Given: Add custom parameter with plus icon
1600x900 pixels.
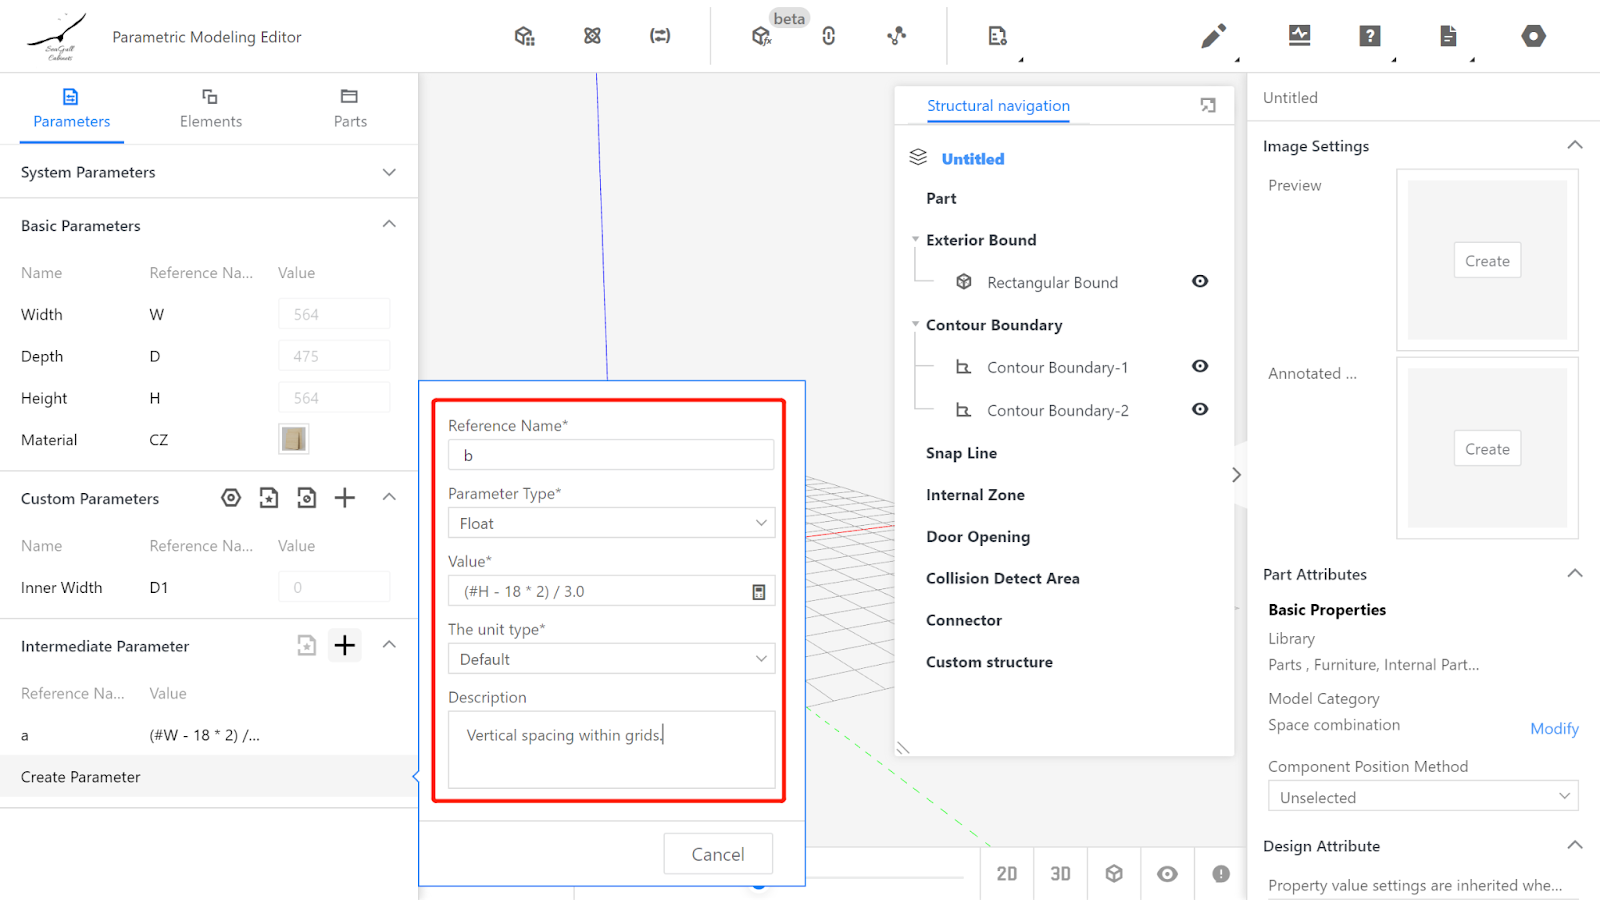Looking at the screenshot, I should (x=344, y=498).
